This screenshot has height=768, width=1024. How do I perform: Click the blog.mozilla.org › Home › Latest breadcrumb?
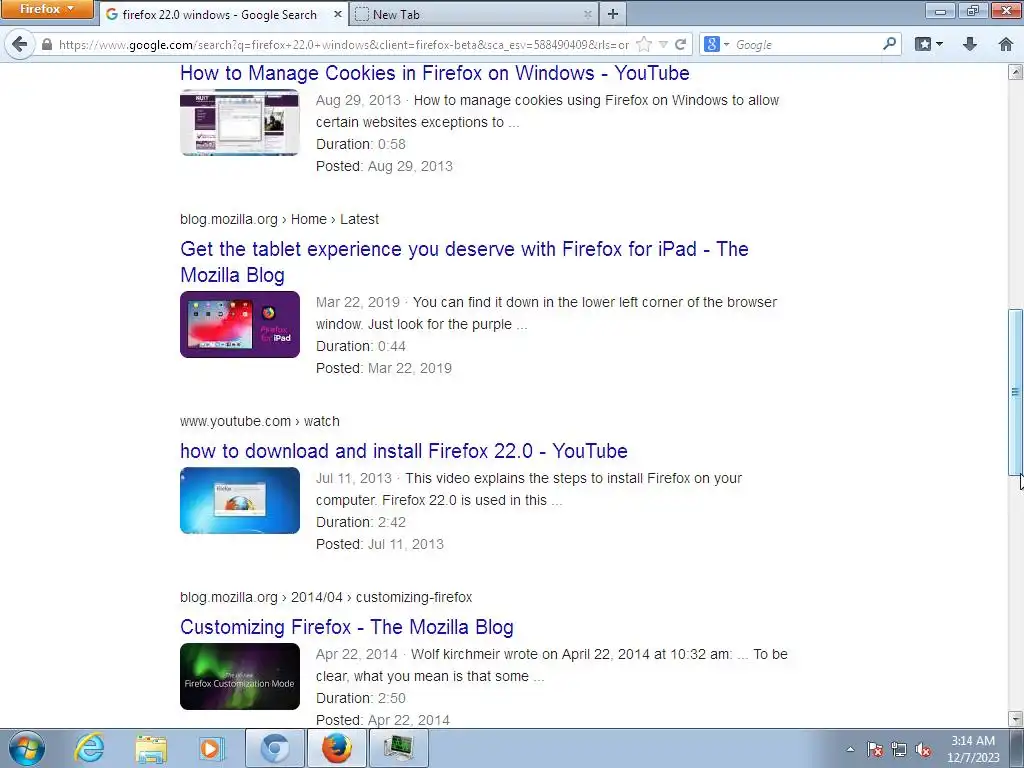280,219
